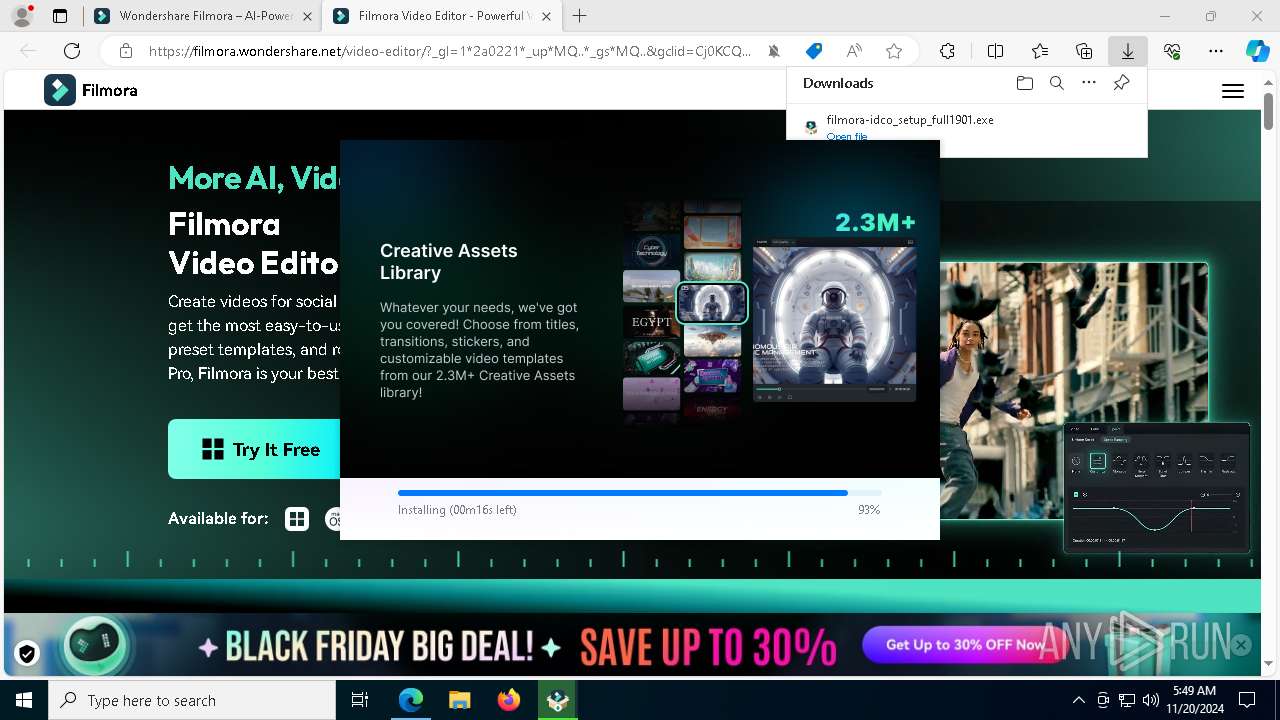Toggle the Downloads toolbar button
The width and height of the screenshot is (1280, 720).
[x=1127, y=51]
